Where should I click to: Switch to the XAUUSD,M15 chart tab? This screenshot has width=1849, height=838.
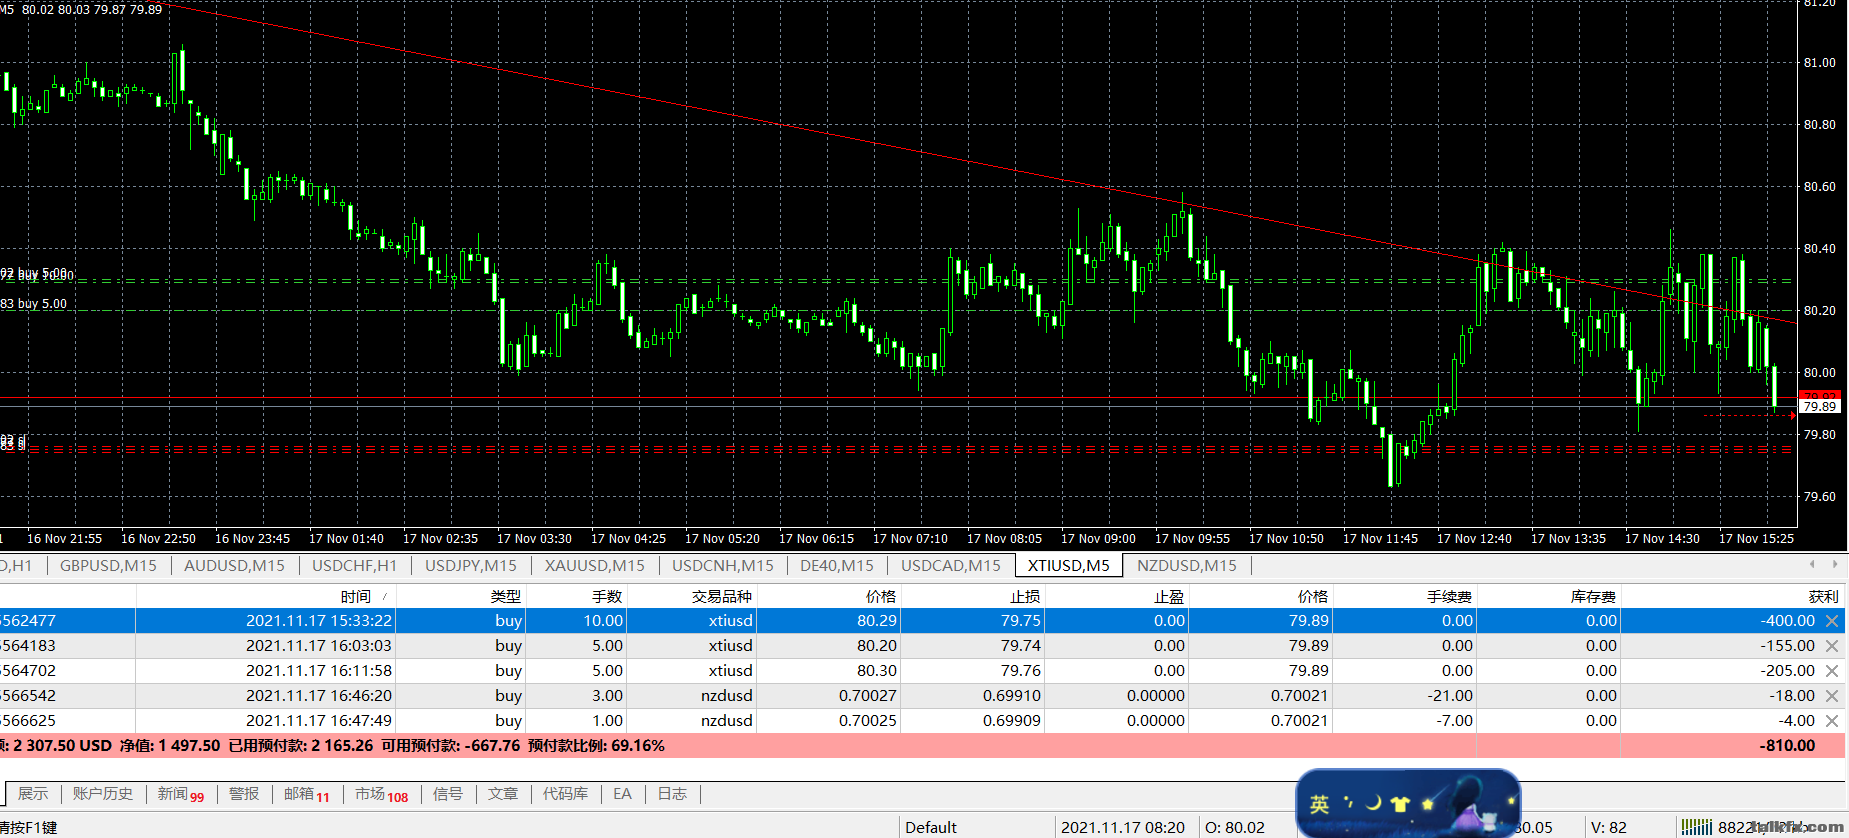click(594, 566)
